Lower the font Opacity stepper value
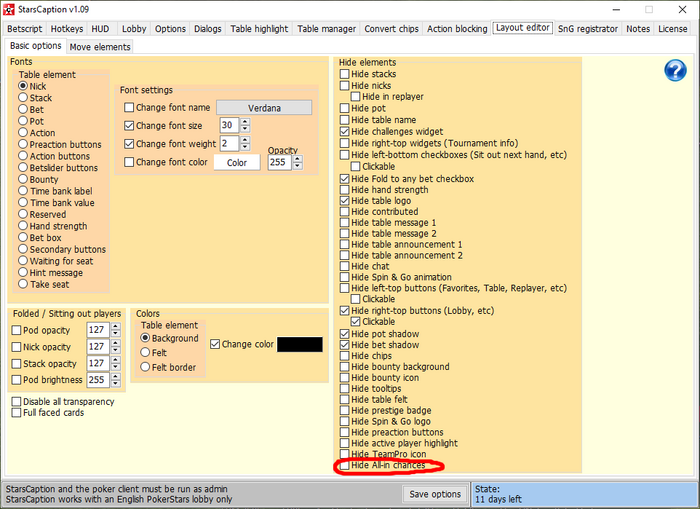This screenshot has width=700, height=509. click(298, 166)
